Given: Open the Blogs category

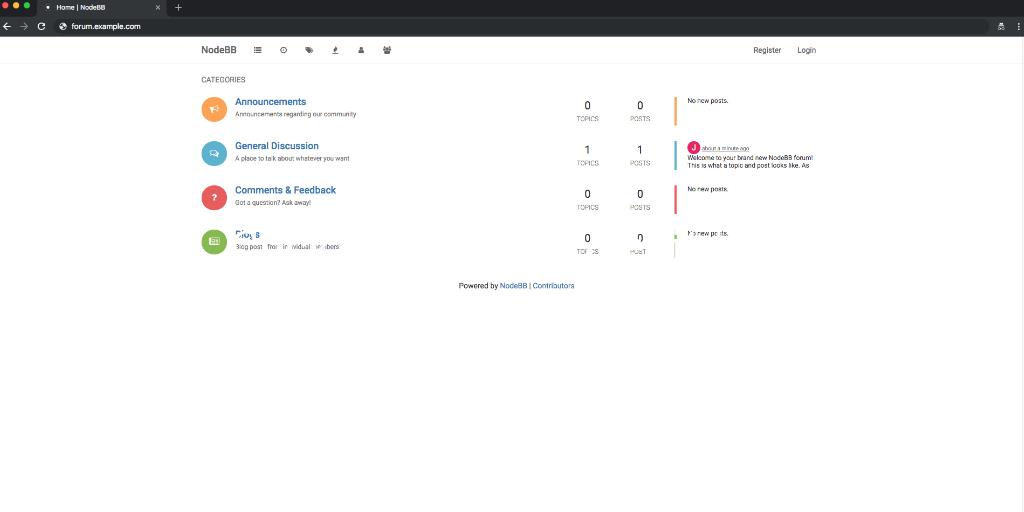Looking at the screenshot, I should click(248, 234).
